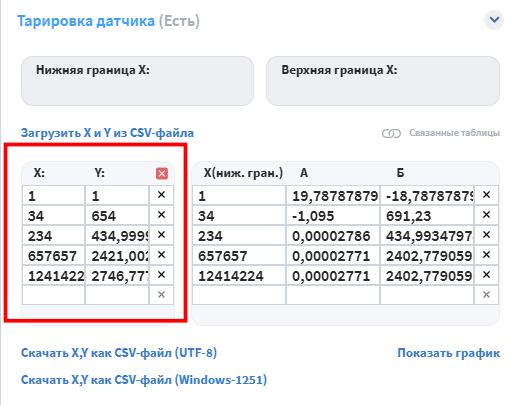Delete coefficient row with X 12414224
Image resolution: width=522 pixels, height=405 pixels.
pyautogui.click(x=486, y=275)
